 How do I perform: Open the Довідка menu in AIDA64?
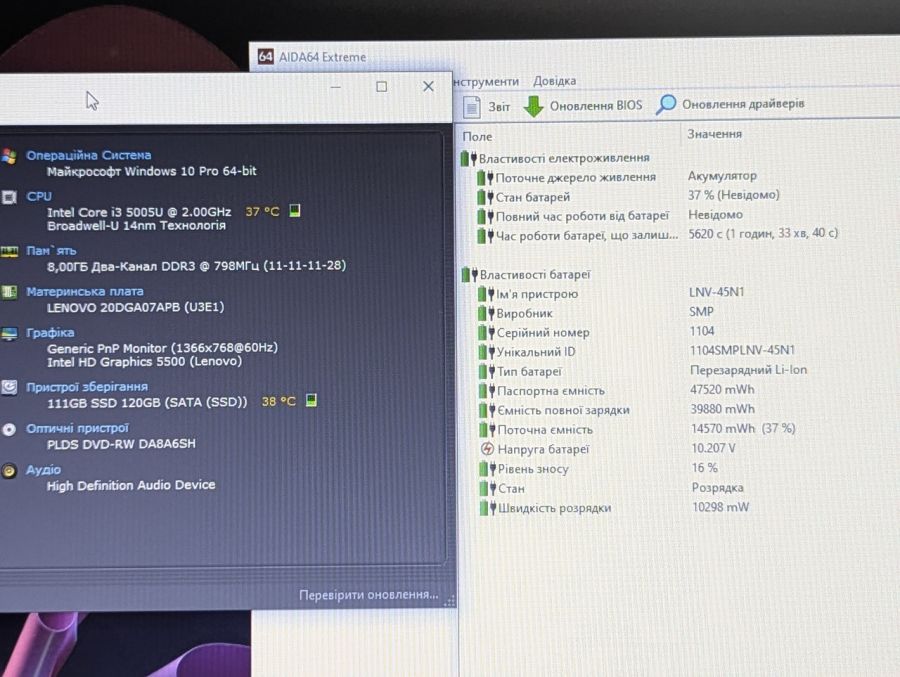click(x=554, y=81)
